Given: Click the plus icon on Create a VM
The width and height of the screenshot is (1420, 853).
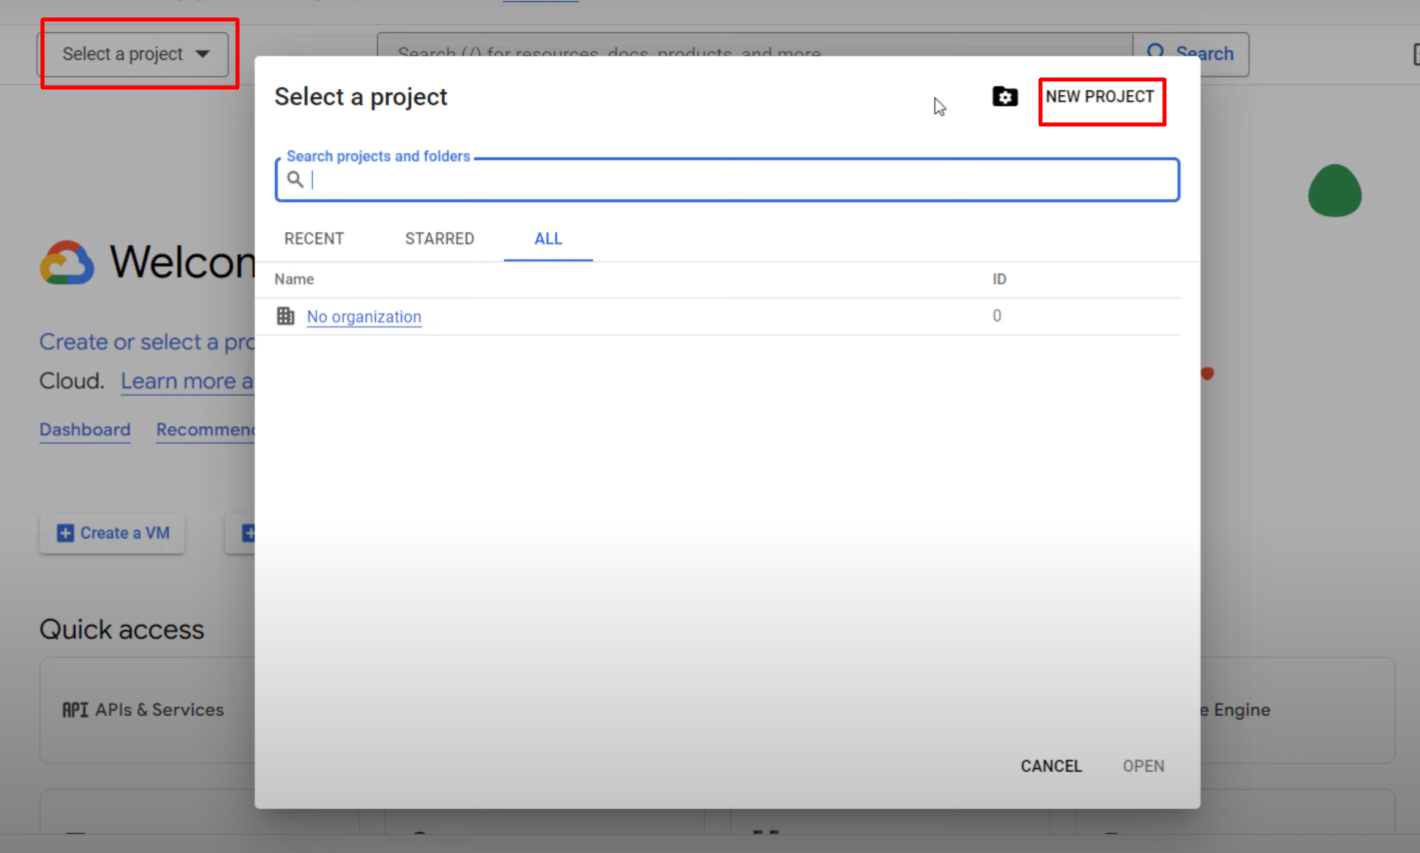Looking at the screenshot, I should coord(65,534).
